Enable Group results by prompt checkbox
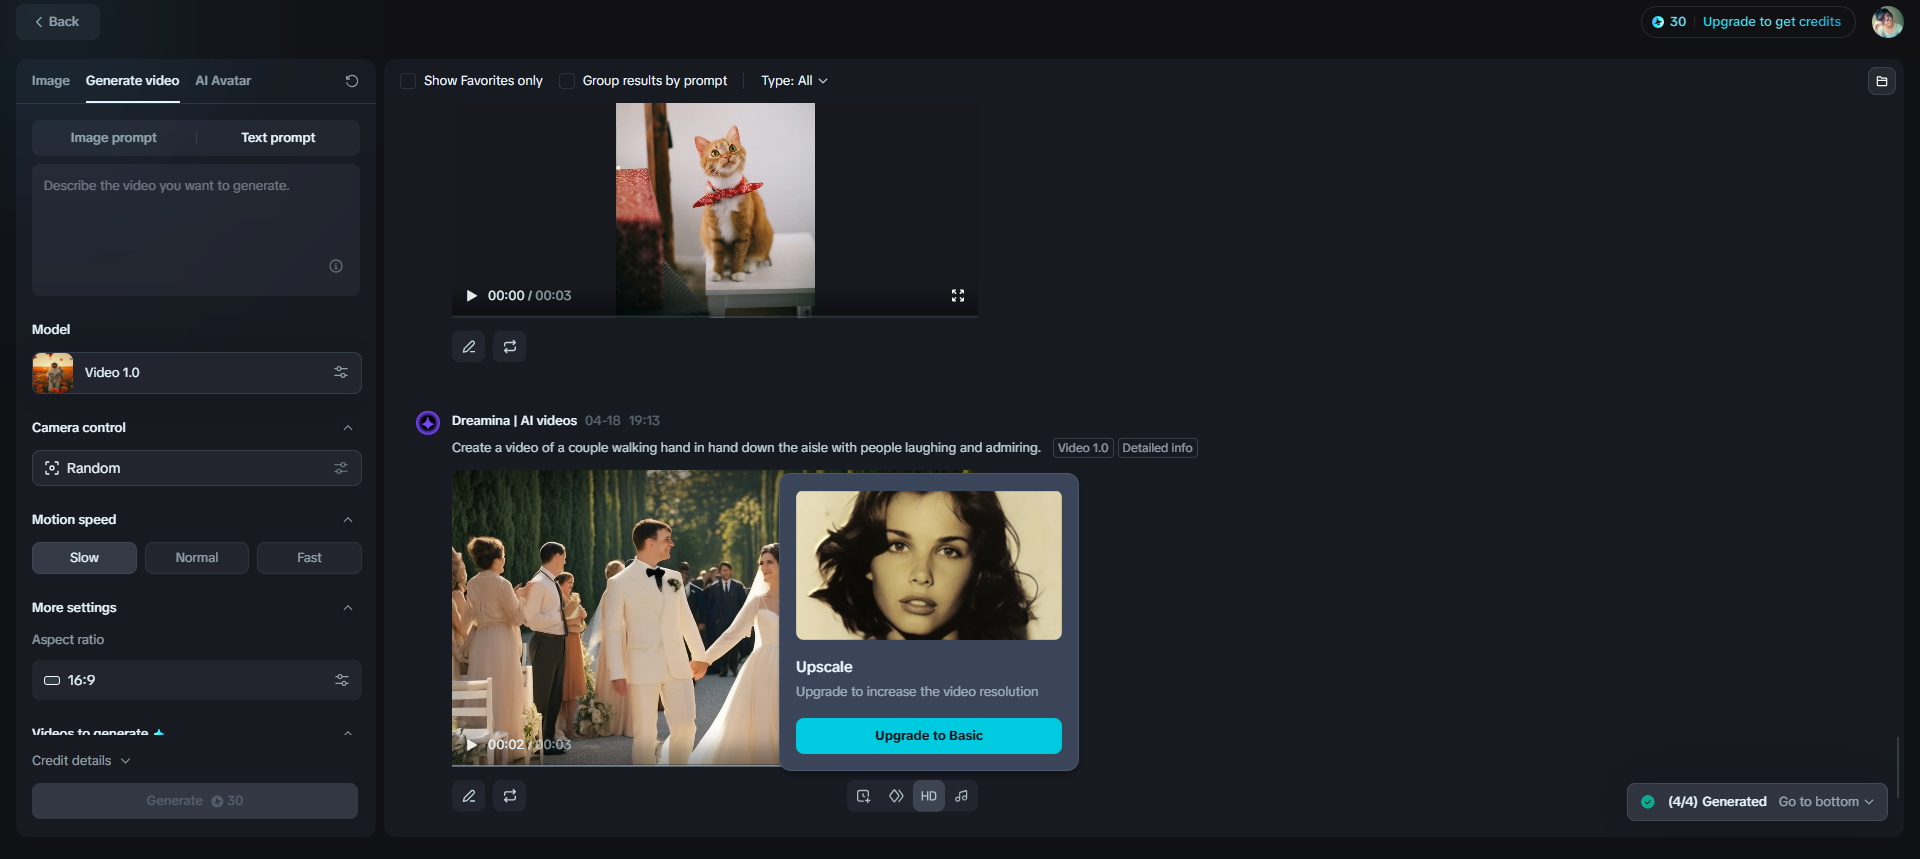The width and height of the screenshot is (1920, 859). (567, 81)
